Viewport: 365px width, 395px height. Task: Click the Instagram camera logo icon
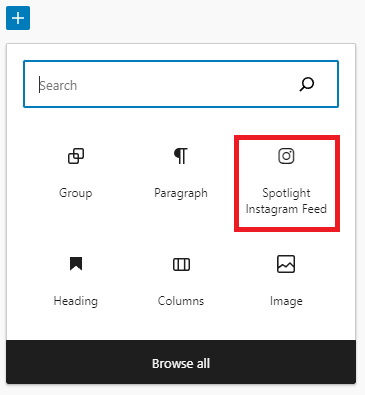(286, 156)
